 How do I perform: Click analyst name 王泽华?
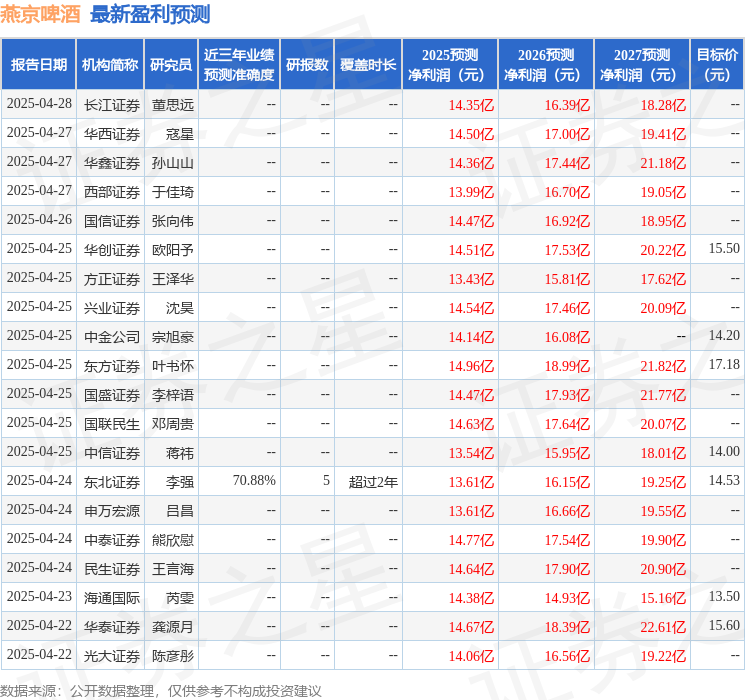click(x=172, y=279)
